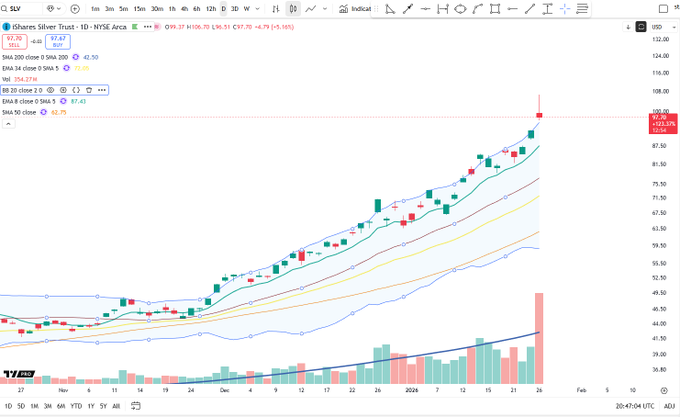
Task: Open the Indicators dialog
Action: 355,9
